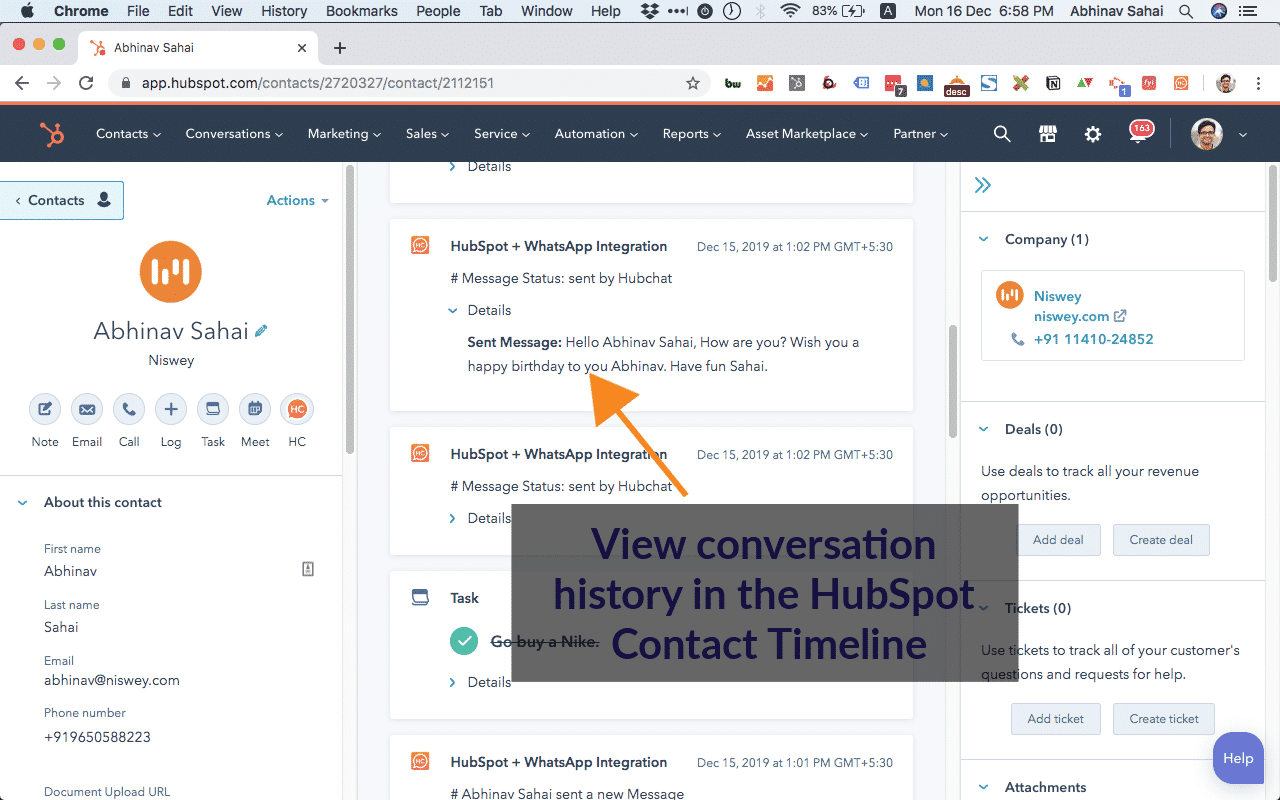Open the Partner nav dropdown
The image size is (1280, 800).
[921, 134]
